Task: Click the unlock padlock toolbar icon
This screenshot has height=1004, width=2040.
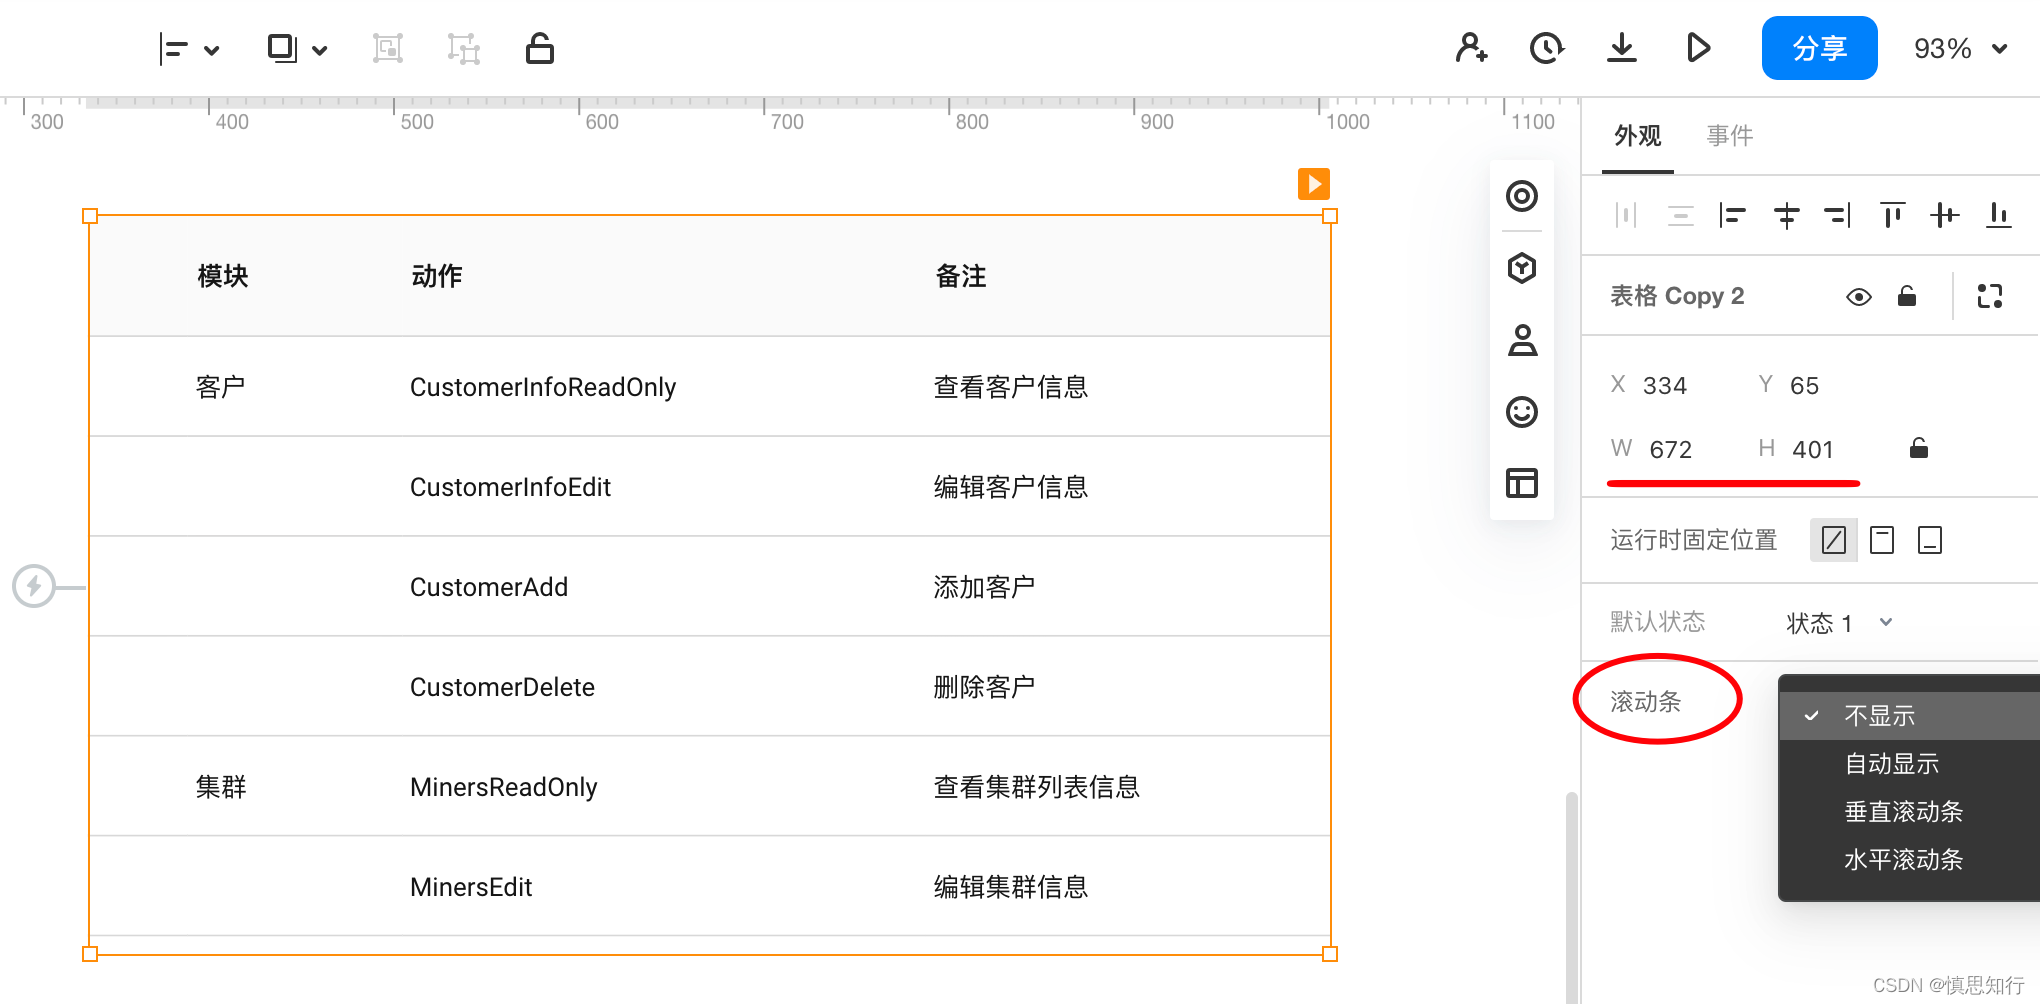Action: 540,47
